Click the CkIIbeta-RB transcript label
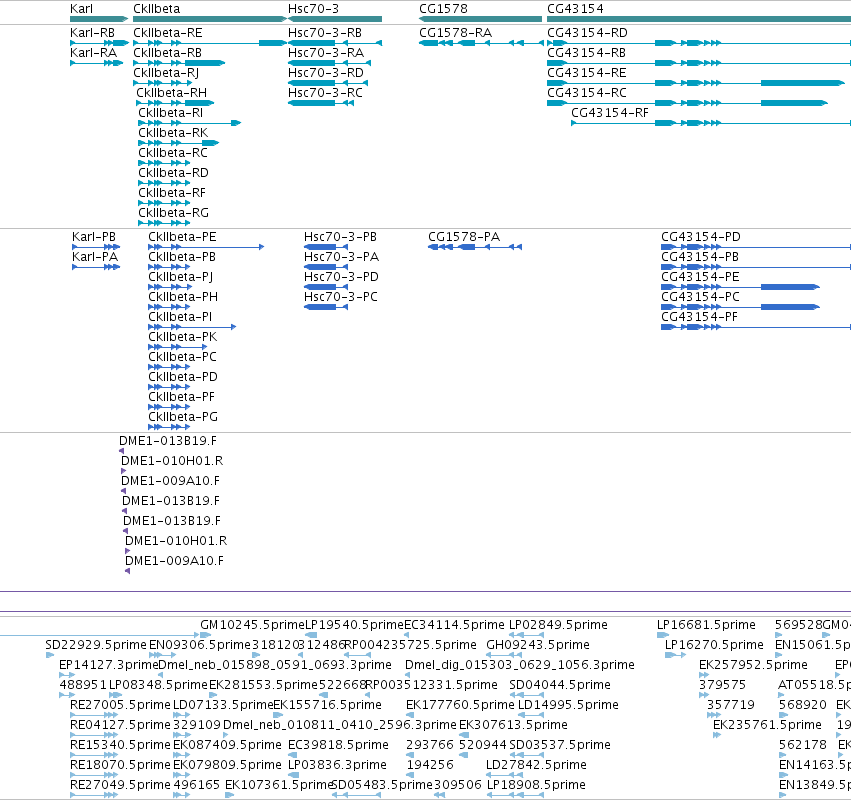Image resolution: width=851 pixels, height=800 pixels. point(168,53)
